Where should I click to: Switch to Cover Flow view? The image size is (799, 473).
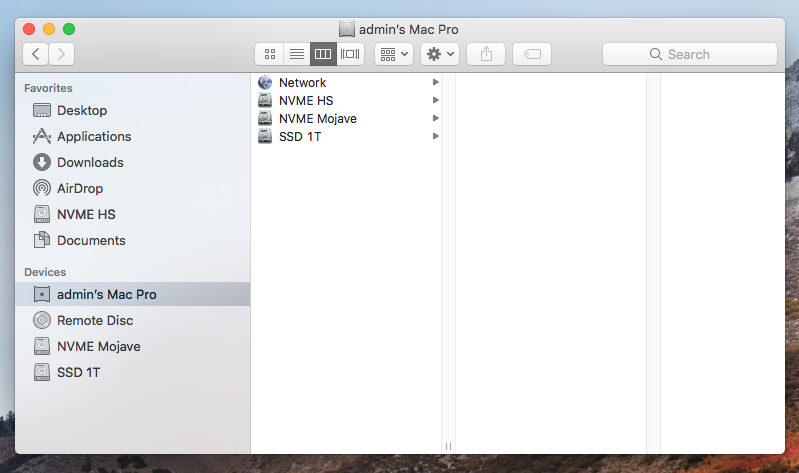(350, 54)
